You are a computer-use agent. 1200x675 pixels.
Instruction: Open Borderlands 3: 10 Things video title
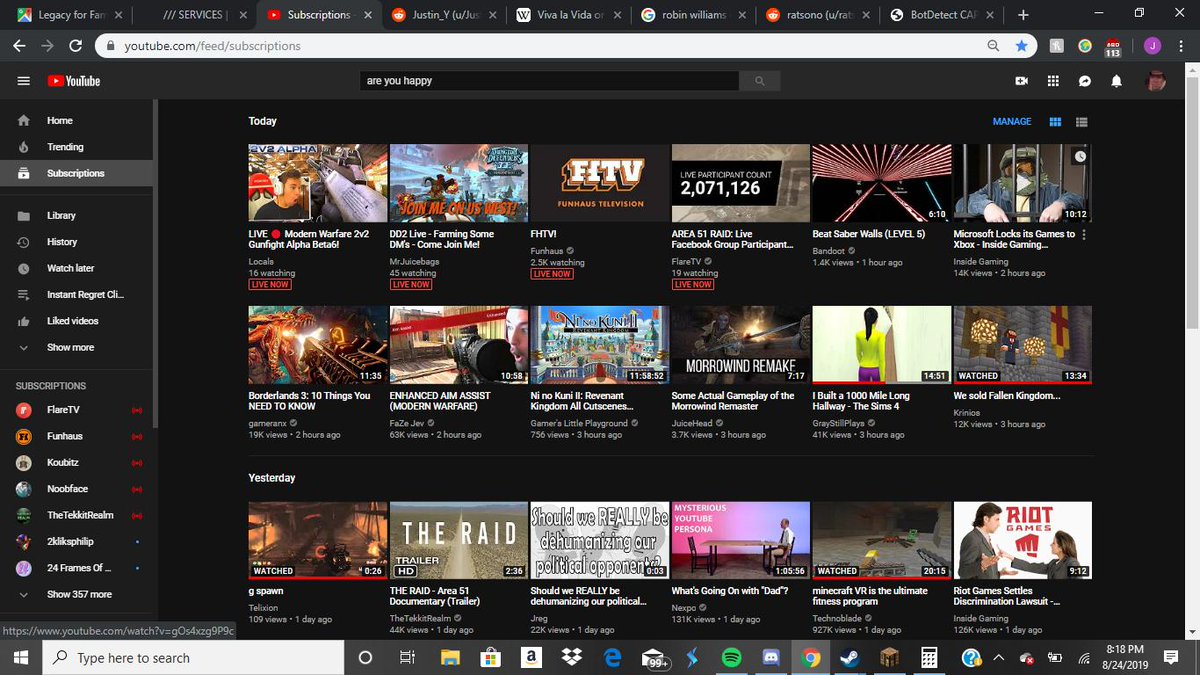pos(309,401)
